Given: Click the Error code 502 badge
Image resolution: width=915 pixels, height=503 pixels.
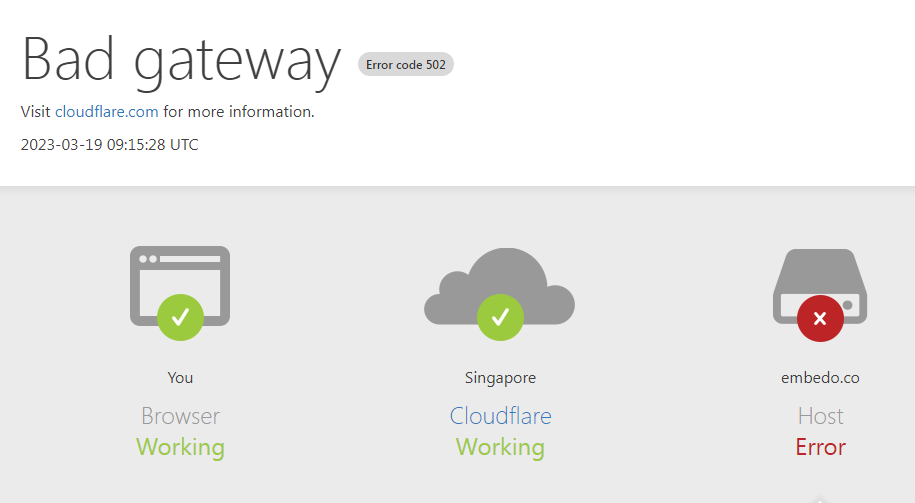Looking at the screenshot, I should [x=406, y=65].
